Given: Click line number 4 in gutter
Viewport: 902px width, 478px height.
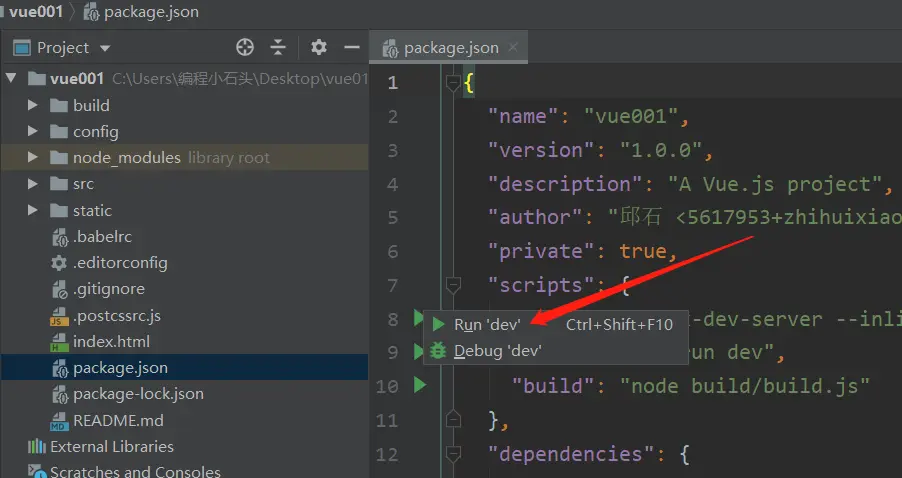Looking at the screenshot, I should point(392,185).
